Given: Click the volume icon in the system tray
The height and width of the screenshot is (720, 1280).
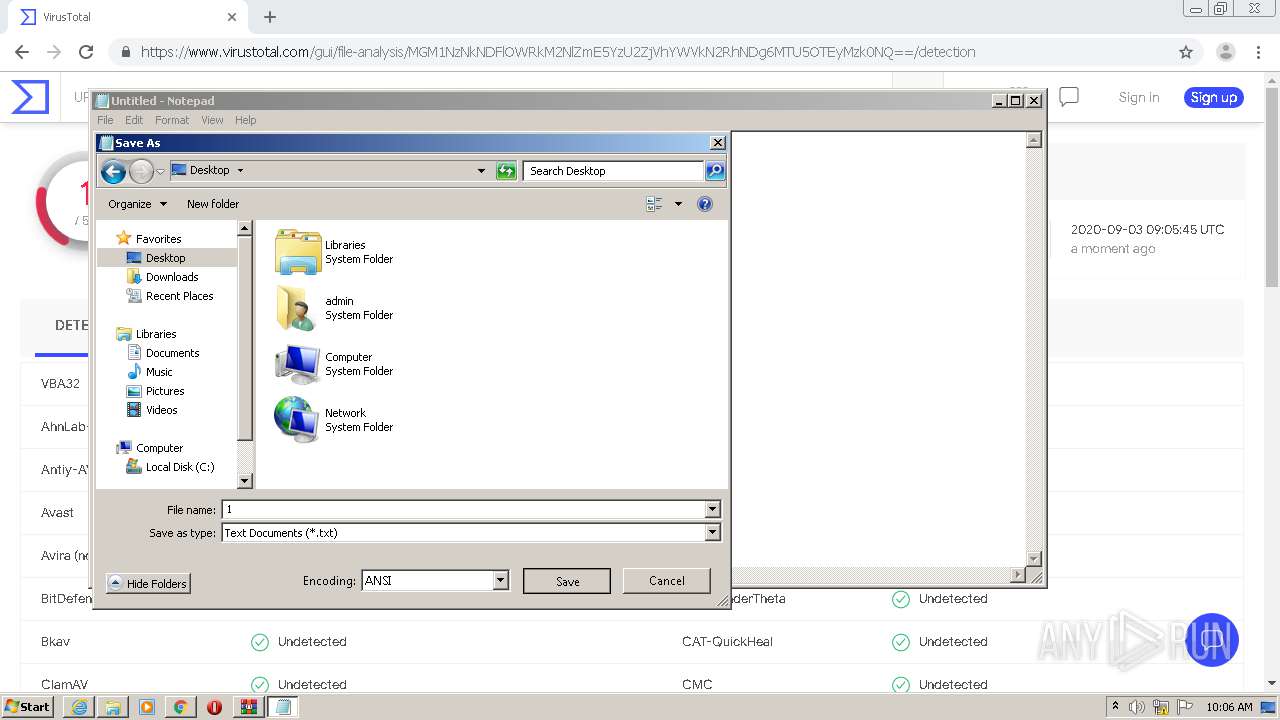Looking at the screenshot, I should click(1137, 707).
